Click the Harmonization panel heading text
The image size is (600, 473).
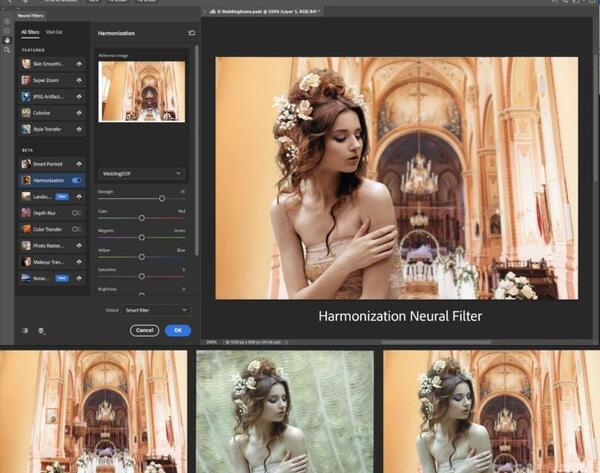116,33
